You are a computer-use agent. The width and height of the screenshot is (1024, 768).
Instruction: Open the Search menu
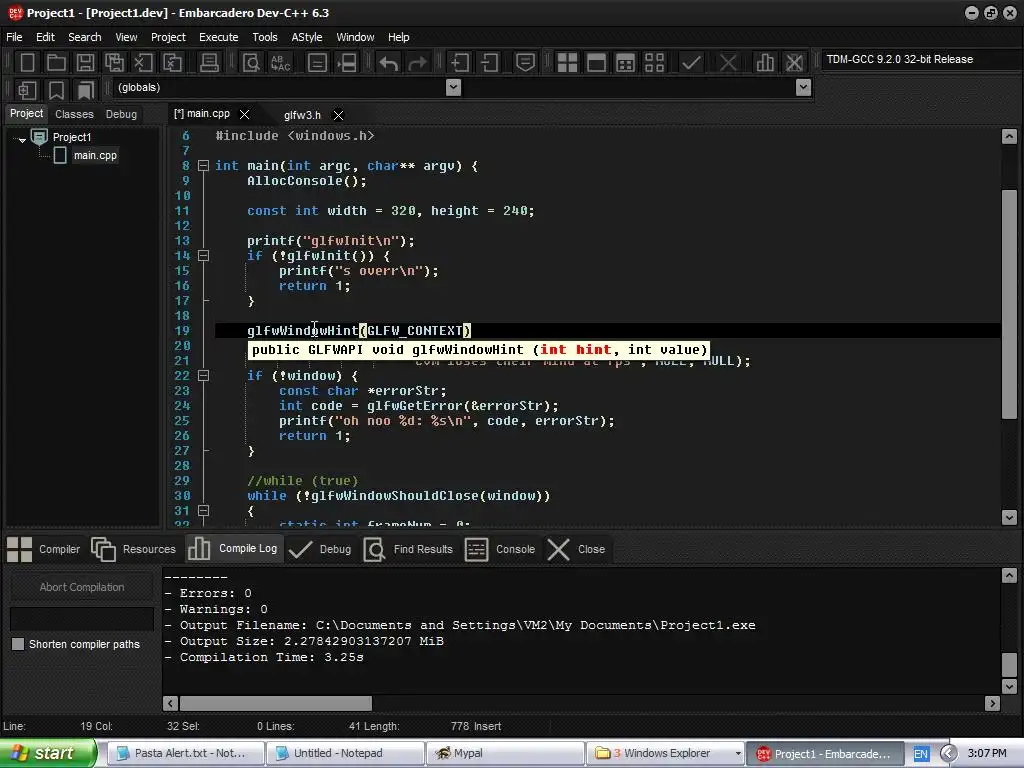(x=85, y=37)
